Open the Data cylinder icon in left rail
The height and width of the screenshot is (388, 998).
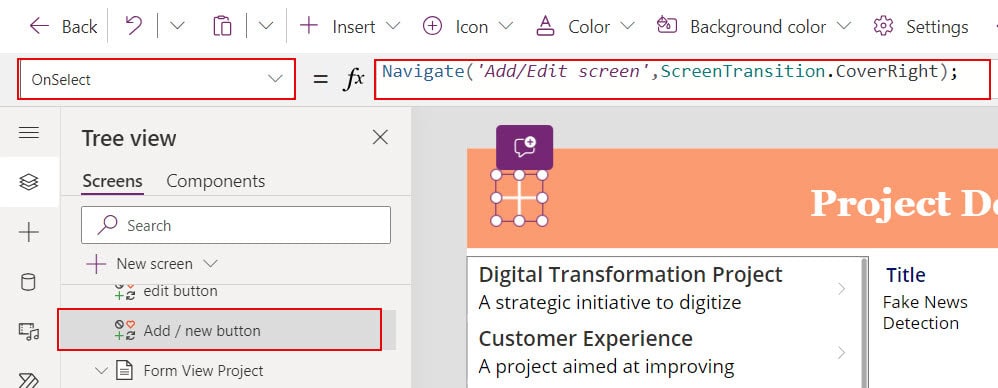tap(29, 282)
